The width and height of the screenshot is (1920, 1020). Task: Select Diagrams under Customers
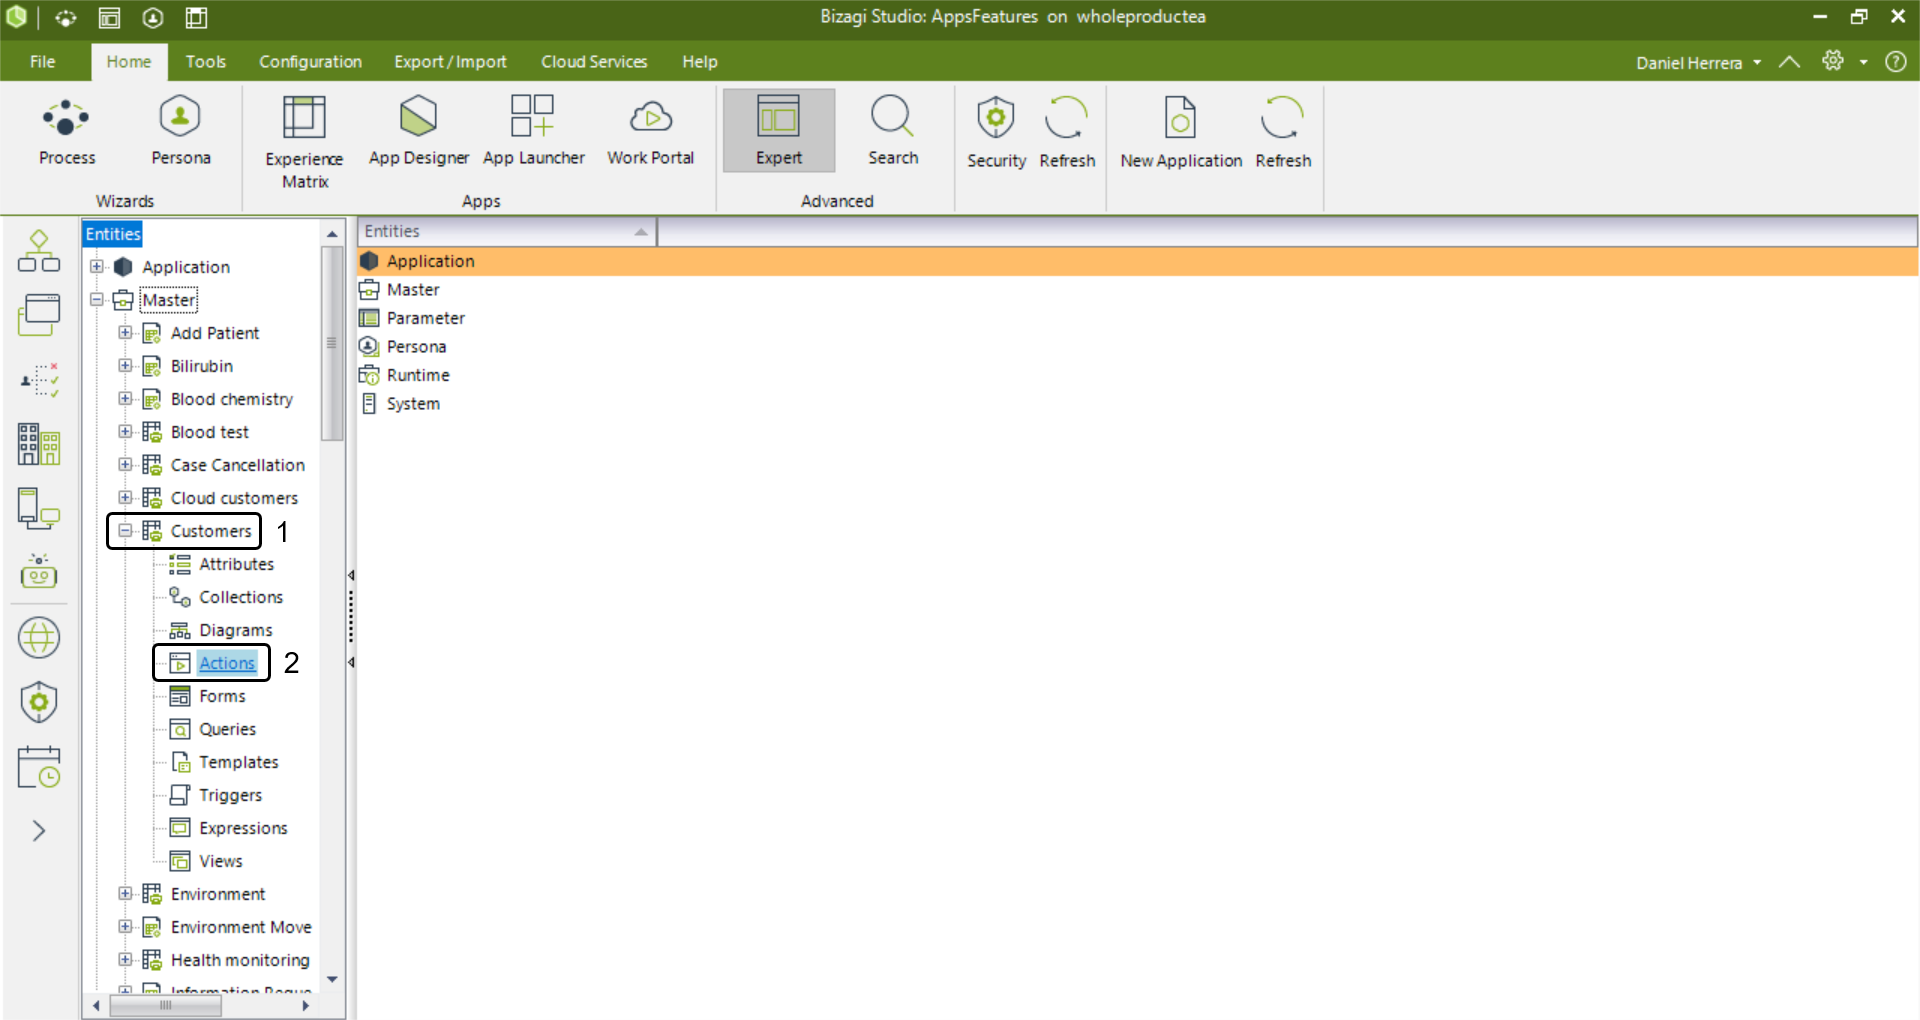(236, 629)
